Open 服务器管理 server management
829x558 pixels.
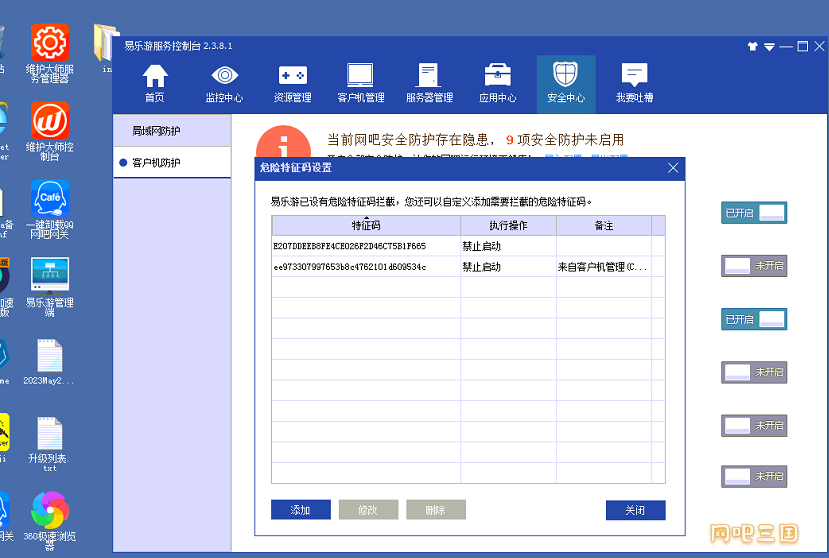[x=429, y=84]
